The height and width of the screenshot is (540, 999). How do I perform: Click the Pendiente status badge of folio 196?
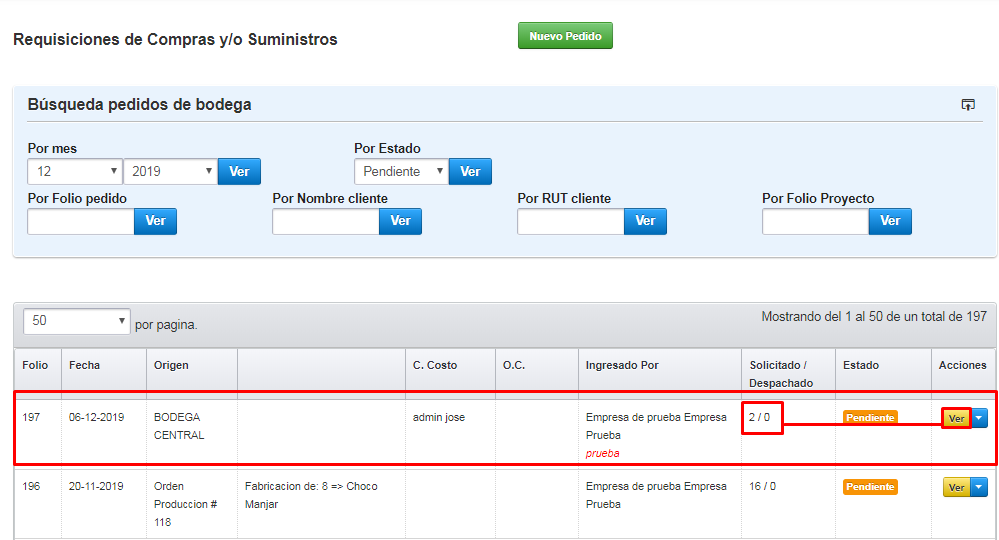coord(870,487)
